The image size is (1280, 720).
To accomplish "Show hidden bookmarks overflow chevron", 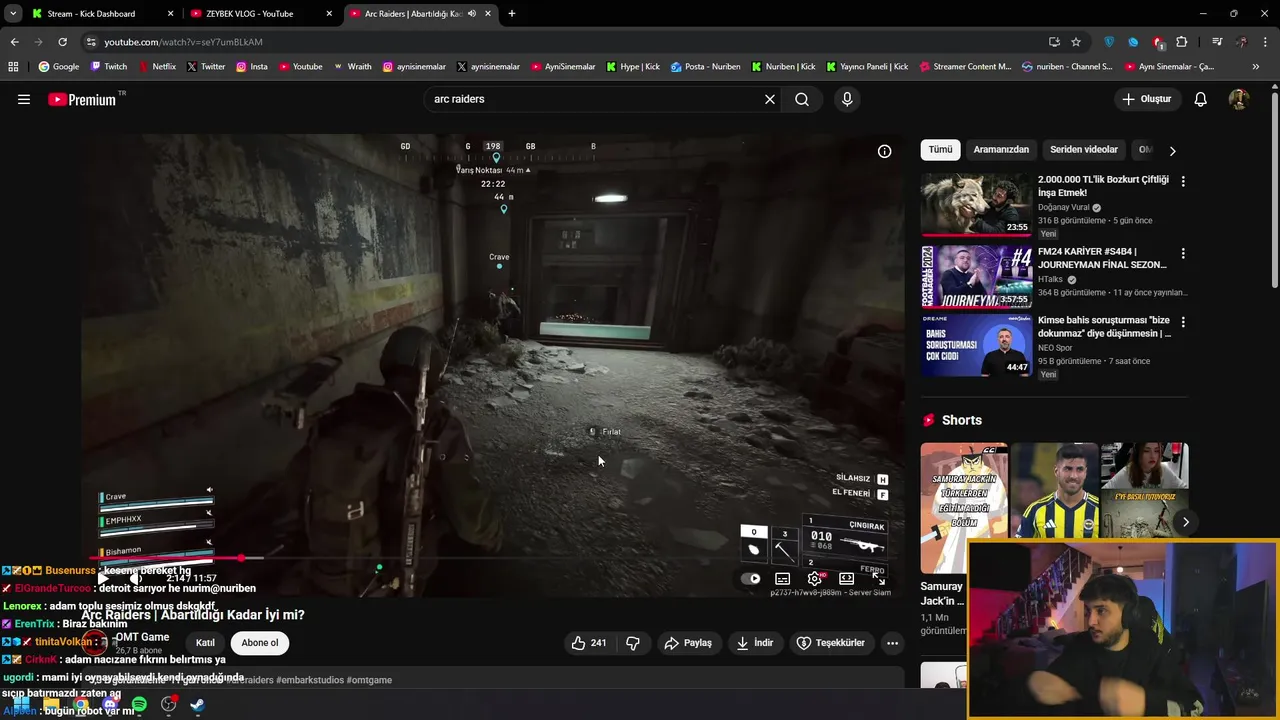I will point(1256,67).
